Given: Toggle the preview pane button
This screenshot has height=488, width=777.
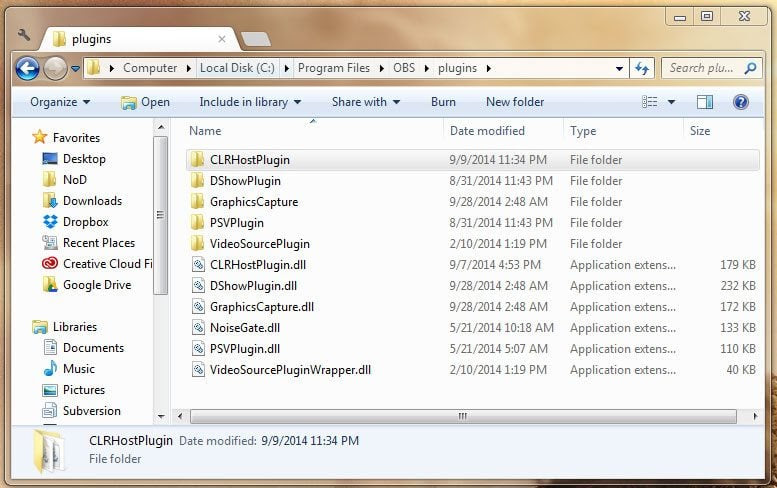Looking at the screenshot, I should (x=705, y=102).
